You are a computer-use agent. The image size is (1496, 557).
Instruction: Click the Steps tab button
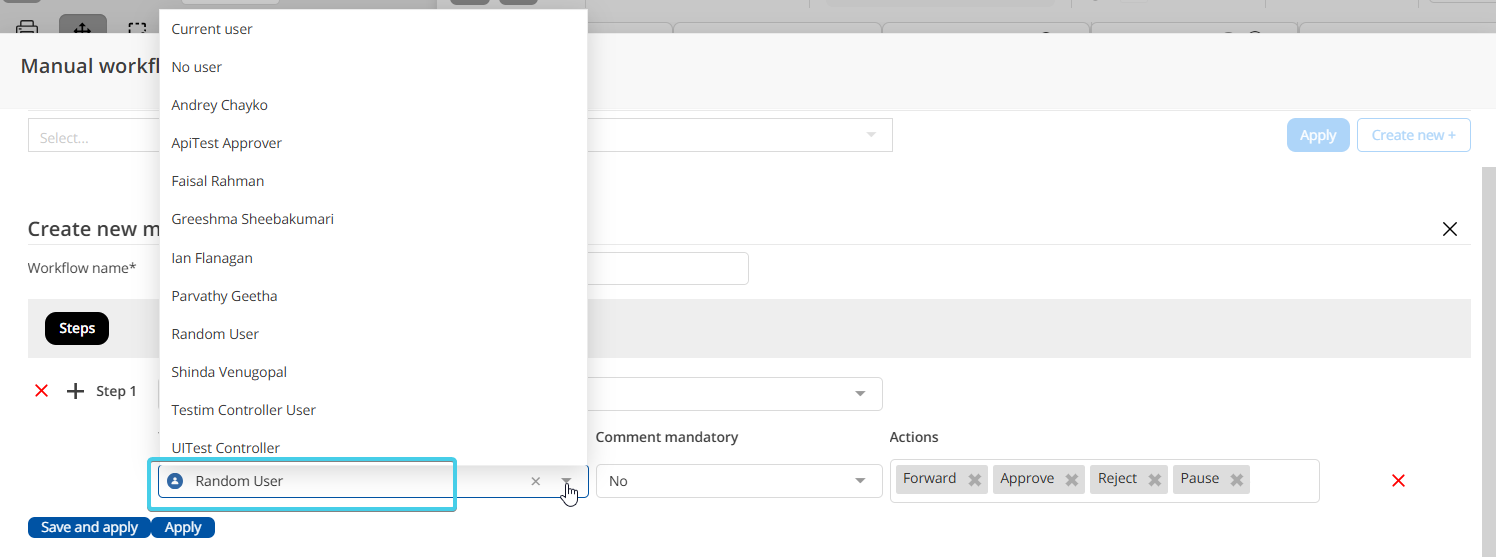pos(77,328)
